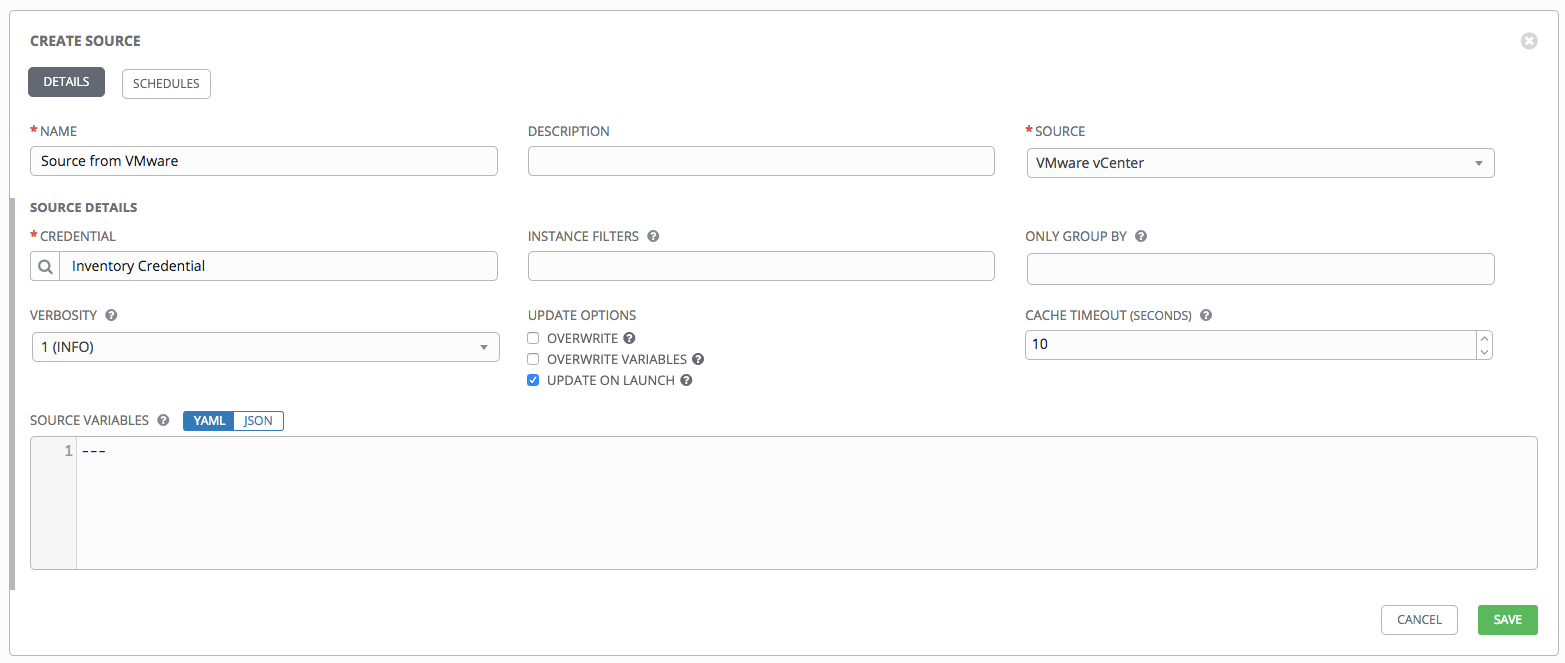1565x663 pixels.
Task: Uncheck Update on Launch checkbox
Action: [533, 380]
